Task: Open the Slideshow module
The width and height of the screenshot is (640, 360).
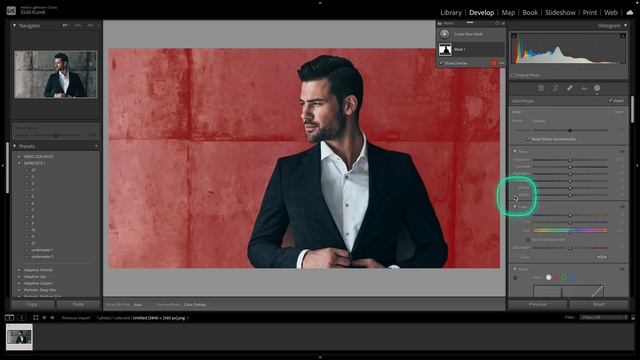Action: [x=560, y=13]
